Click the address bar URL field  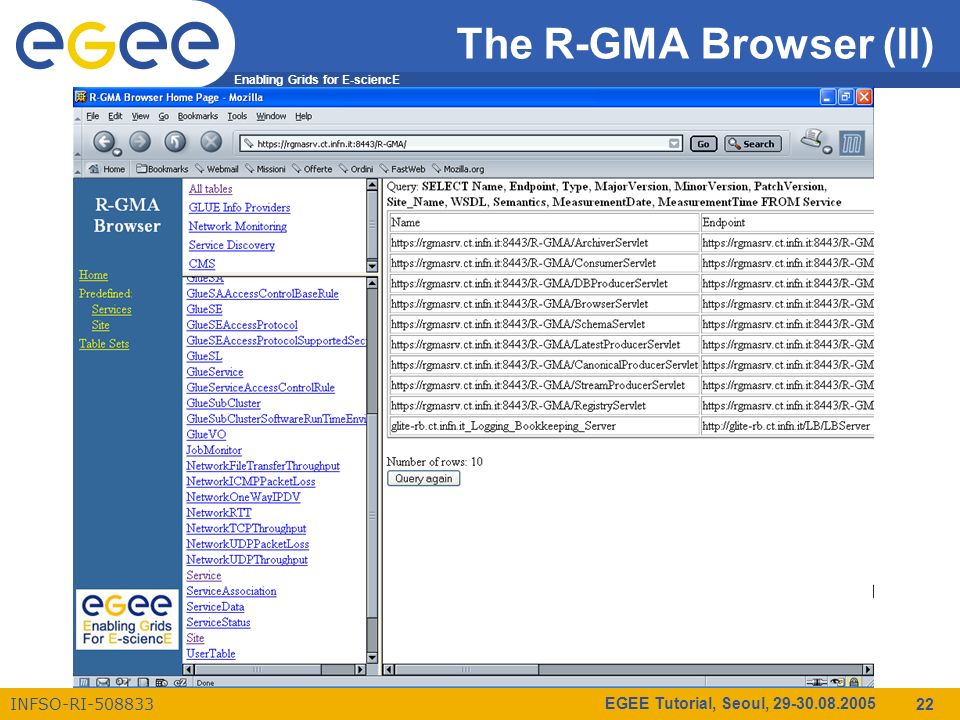click(459, 144)
